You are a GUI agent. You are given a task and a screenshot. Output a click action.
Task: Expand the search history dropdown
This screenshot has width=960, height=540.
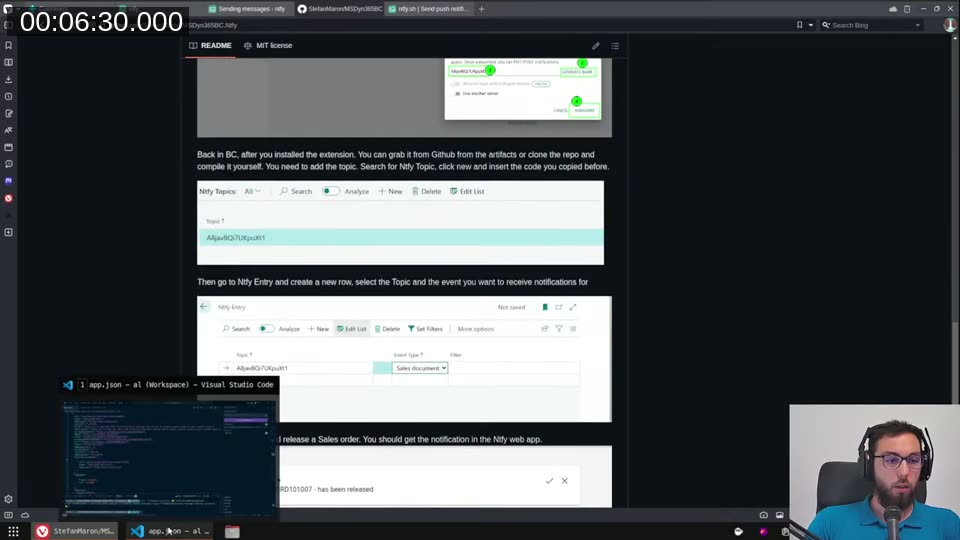(x=917, y=25)
